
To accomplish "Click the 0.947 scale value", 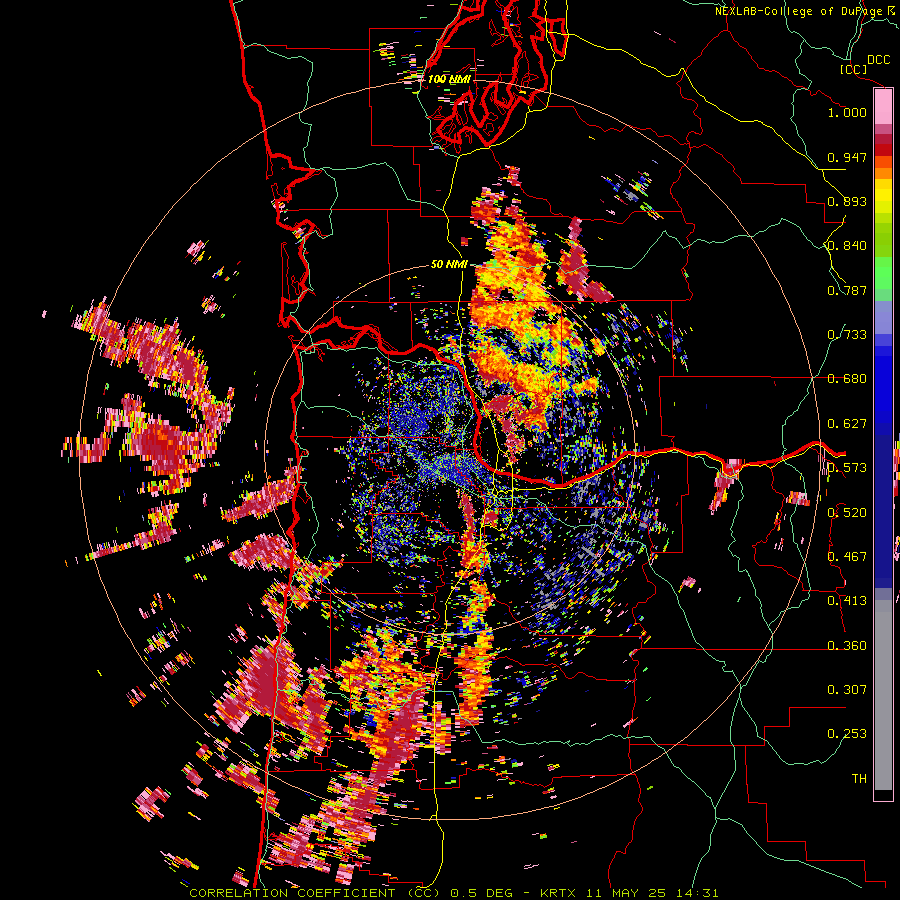I will 847,157.
